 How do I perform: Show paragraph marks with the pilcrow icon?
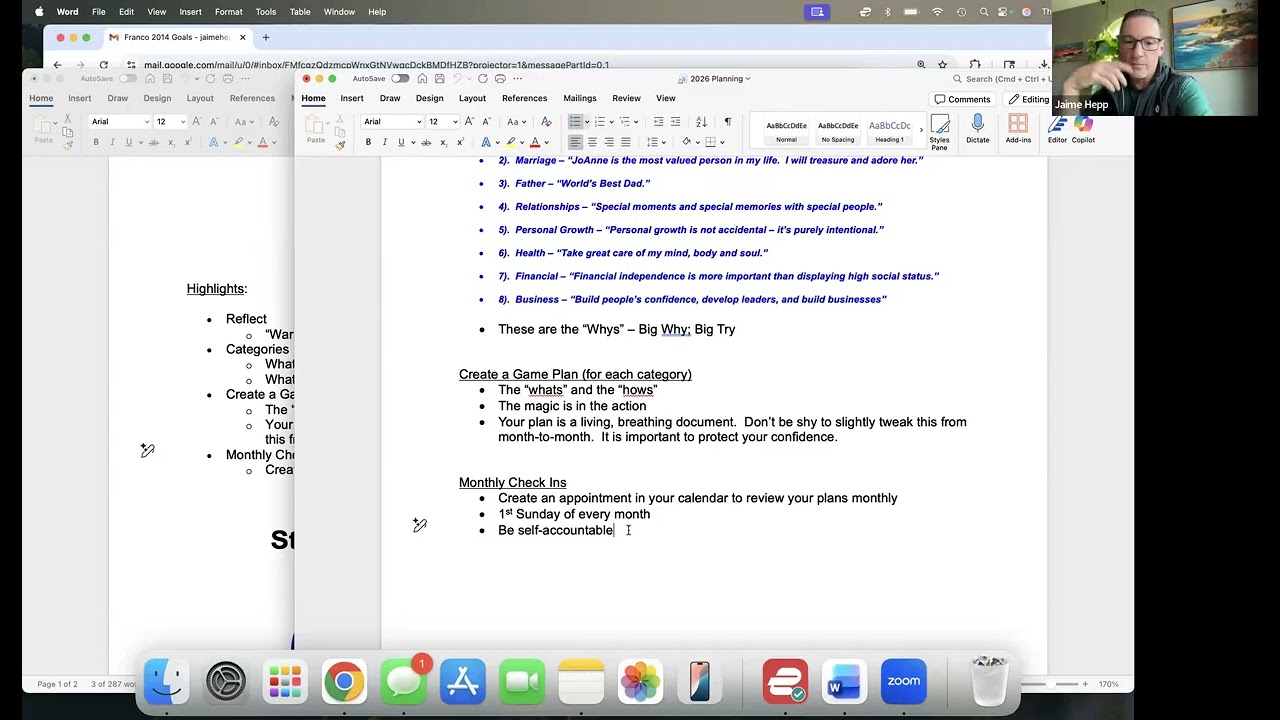727,122
